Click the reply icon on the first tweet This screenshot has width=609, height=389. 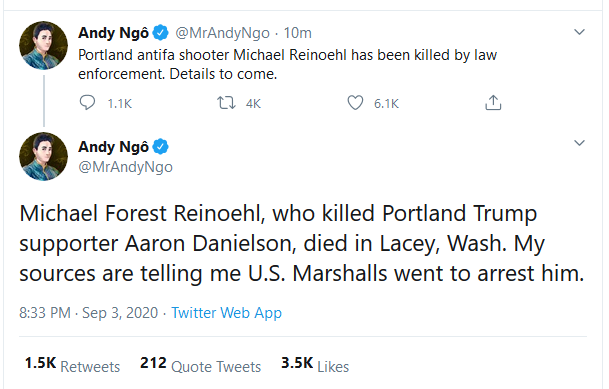pos(87,103)
